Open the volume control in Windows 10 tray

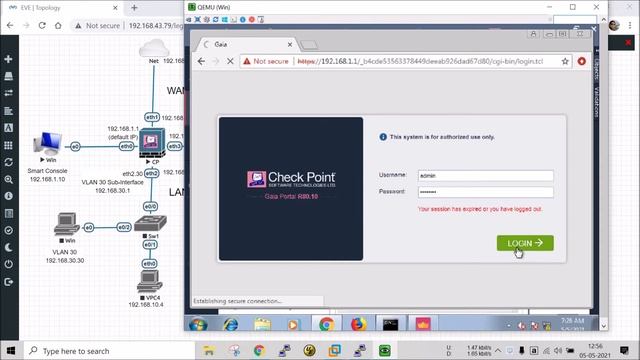[558, 351]
